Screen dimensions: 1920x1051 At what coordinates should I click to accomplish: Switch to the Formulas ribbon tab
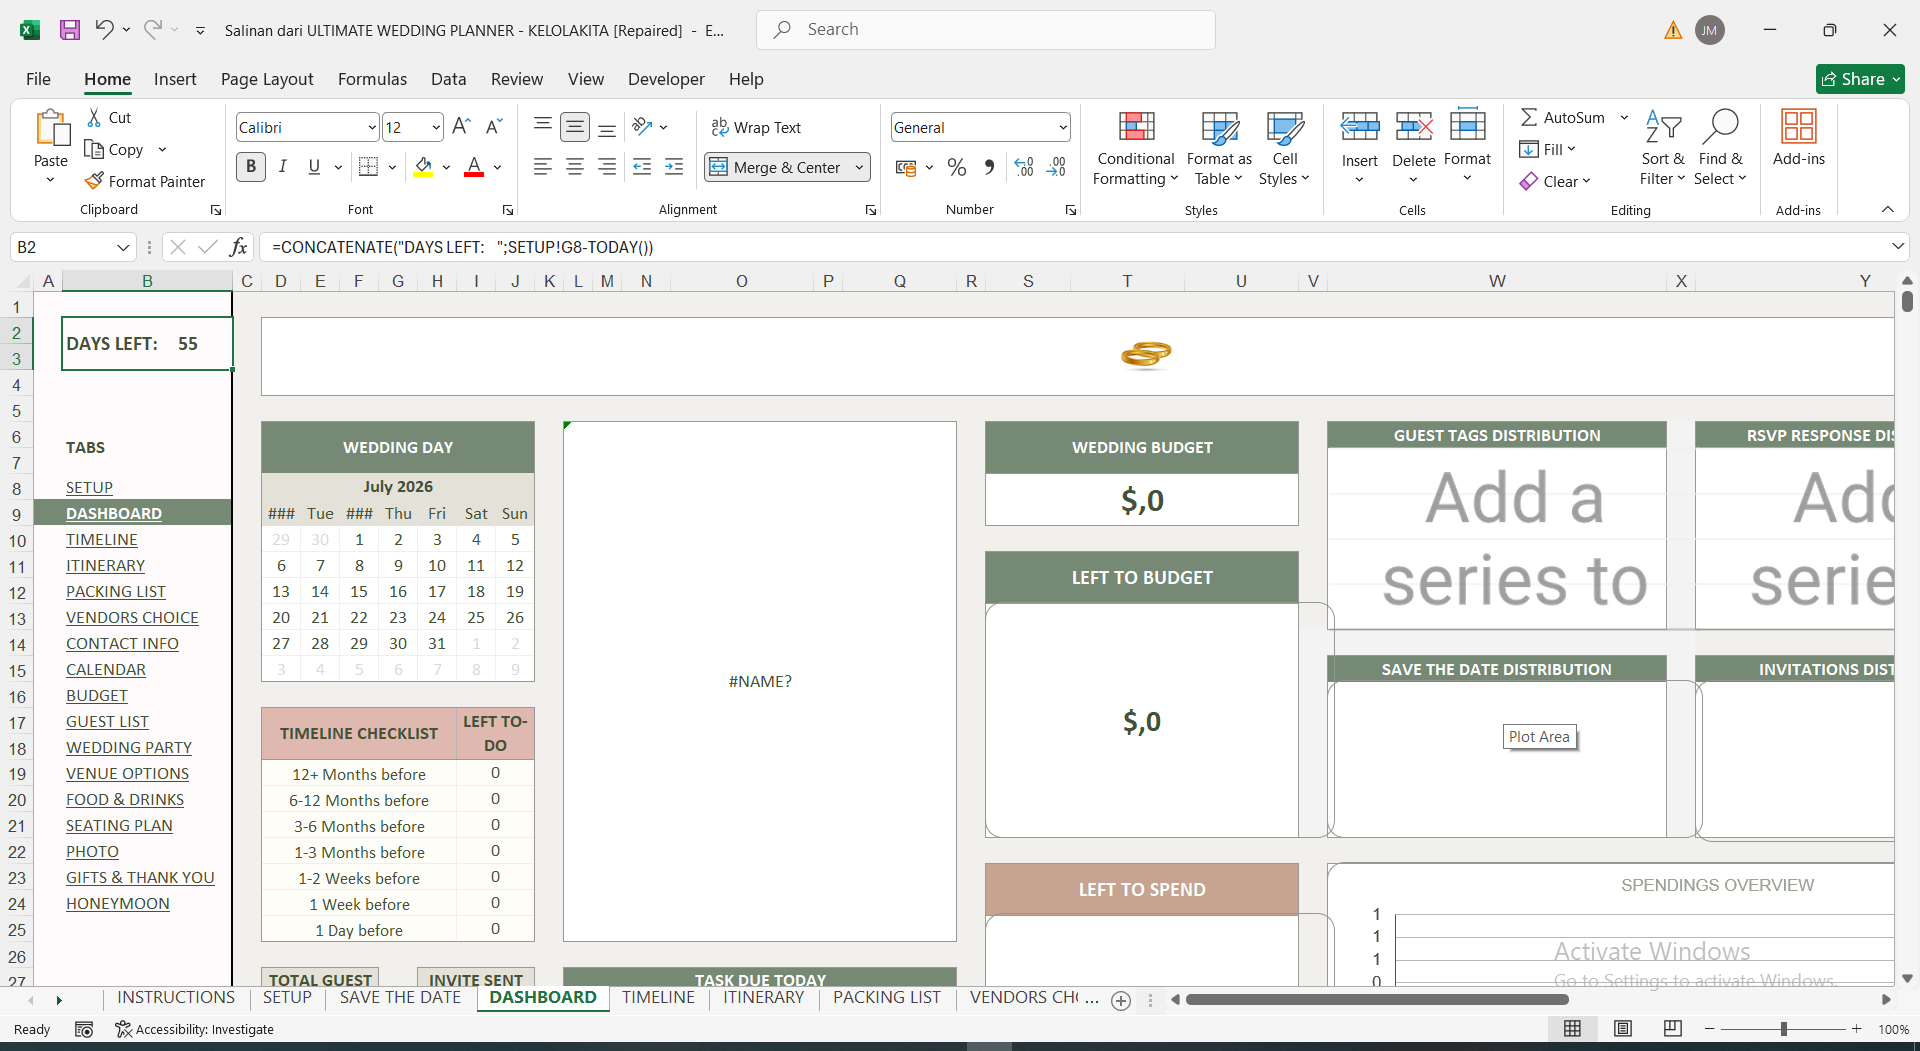(372, 79)
